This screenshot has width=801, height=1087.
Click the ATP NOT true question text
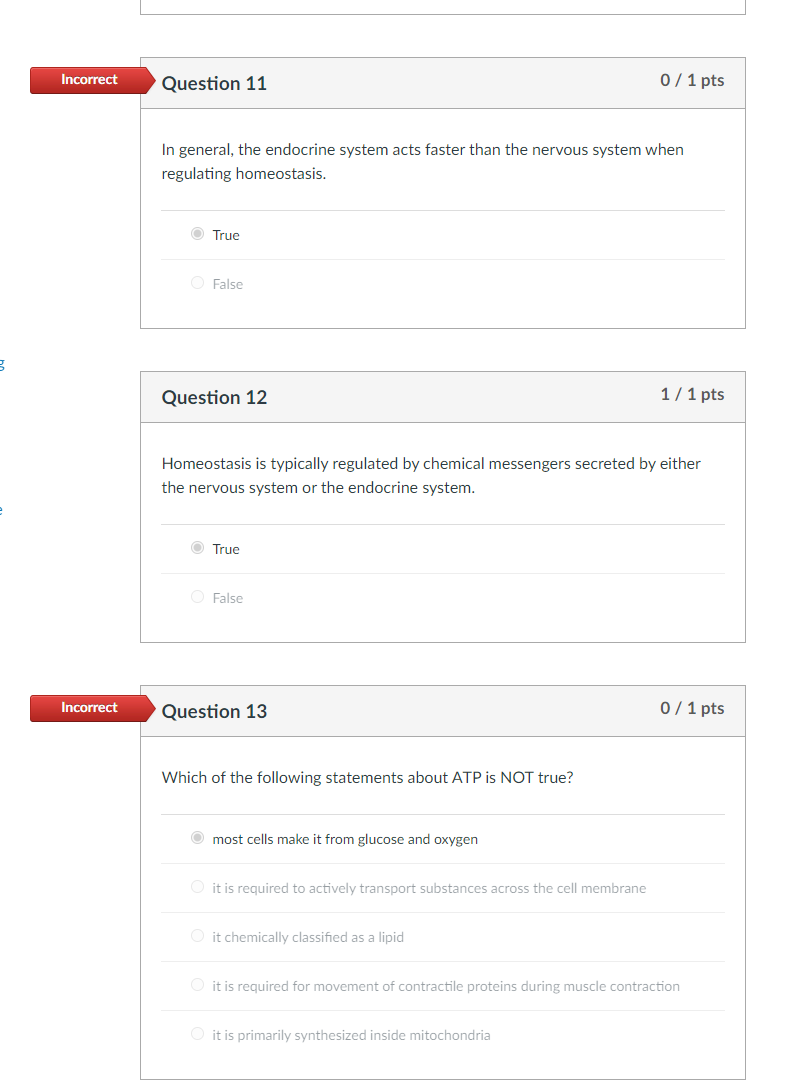[368, 778]
